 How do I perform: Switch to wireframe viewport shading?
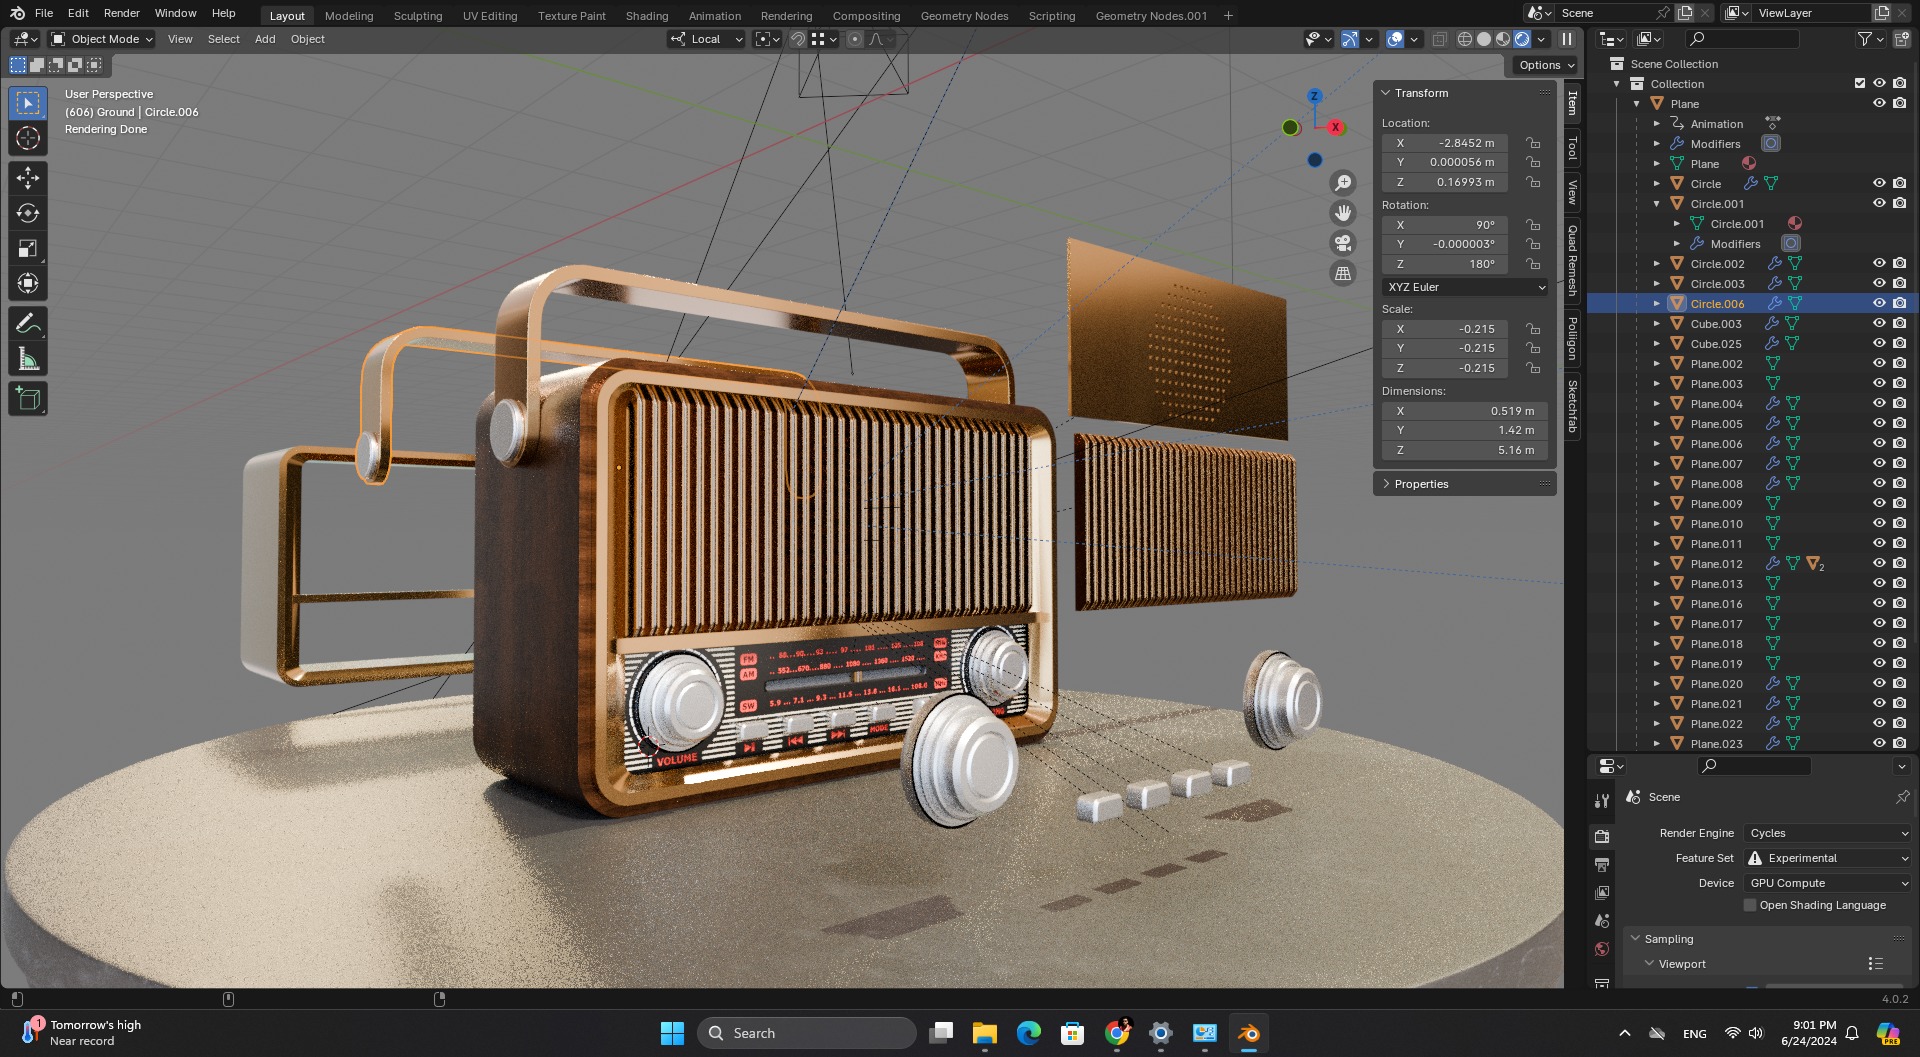pyautogui.click(x=1465, y=39)
